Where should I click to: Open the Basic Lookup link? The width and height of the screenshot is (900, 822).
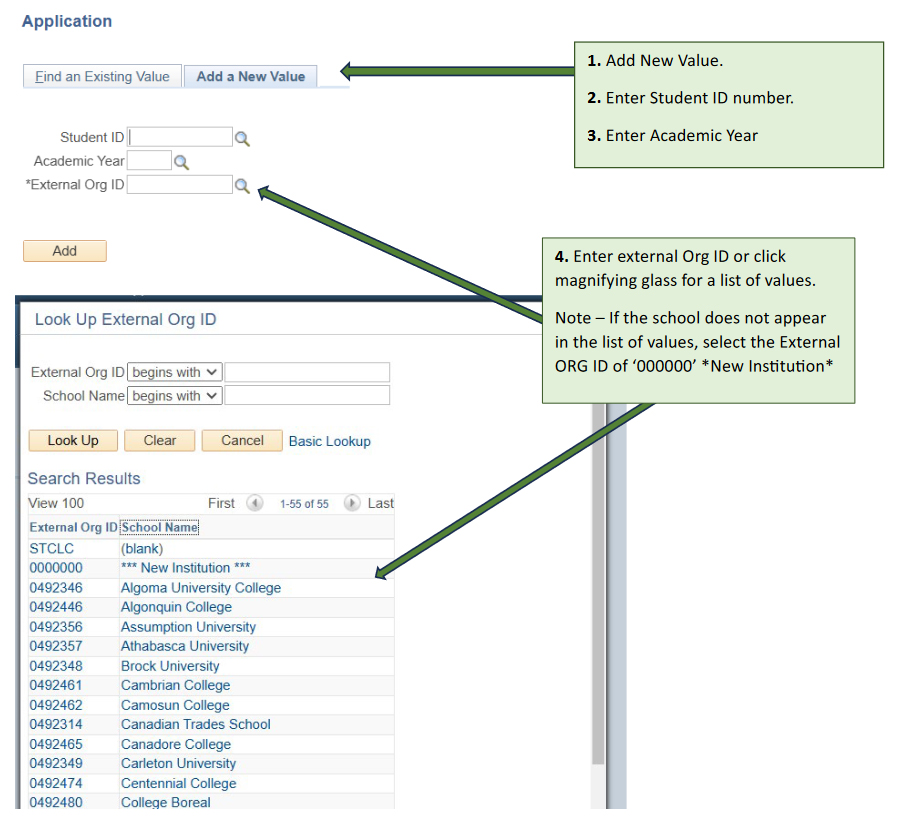point(329,441)
